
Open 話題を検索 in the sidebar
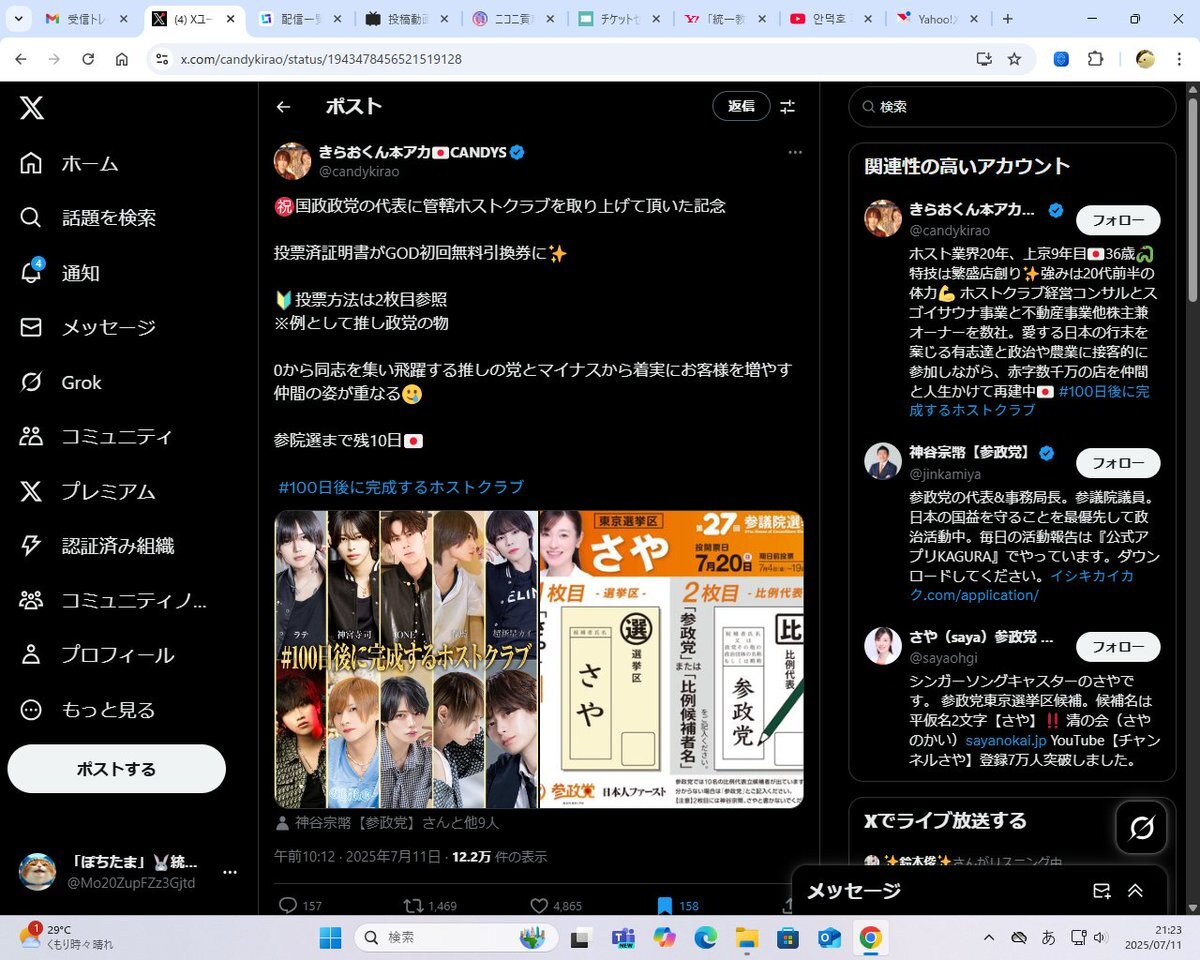click(x=89, y=218)
